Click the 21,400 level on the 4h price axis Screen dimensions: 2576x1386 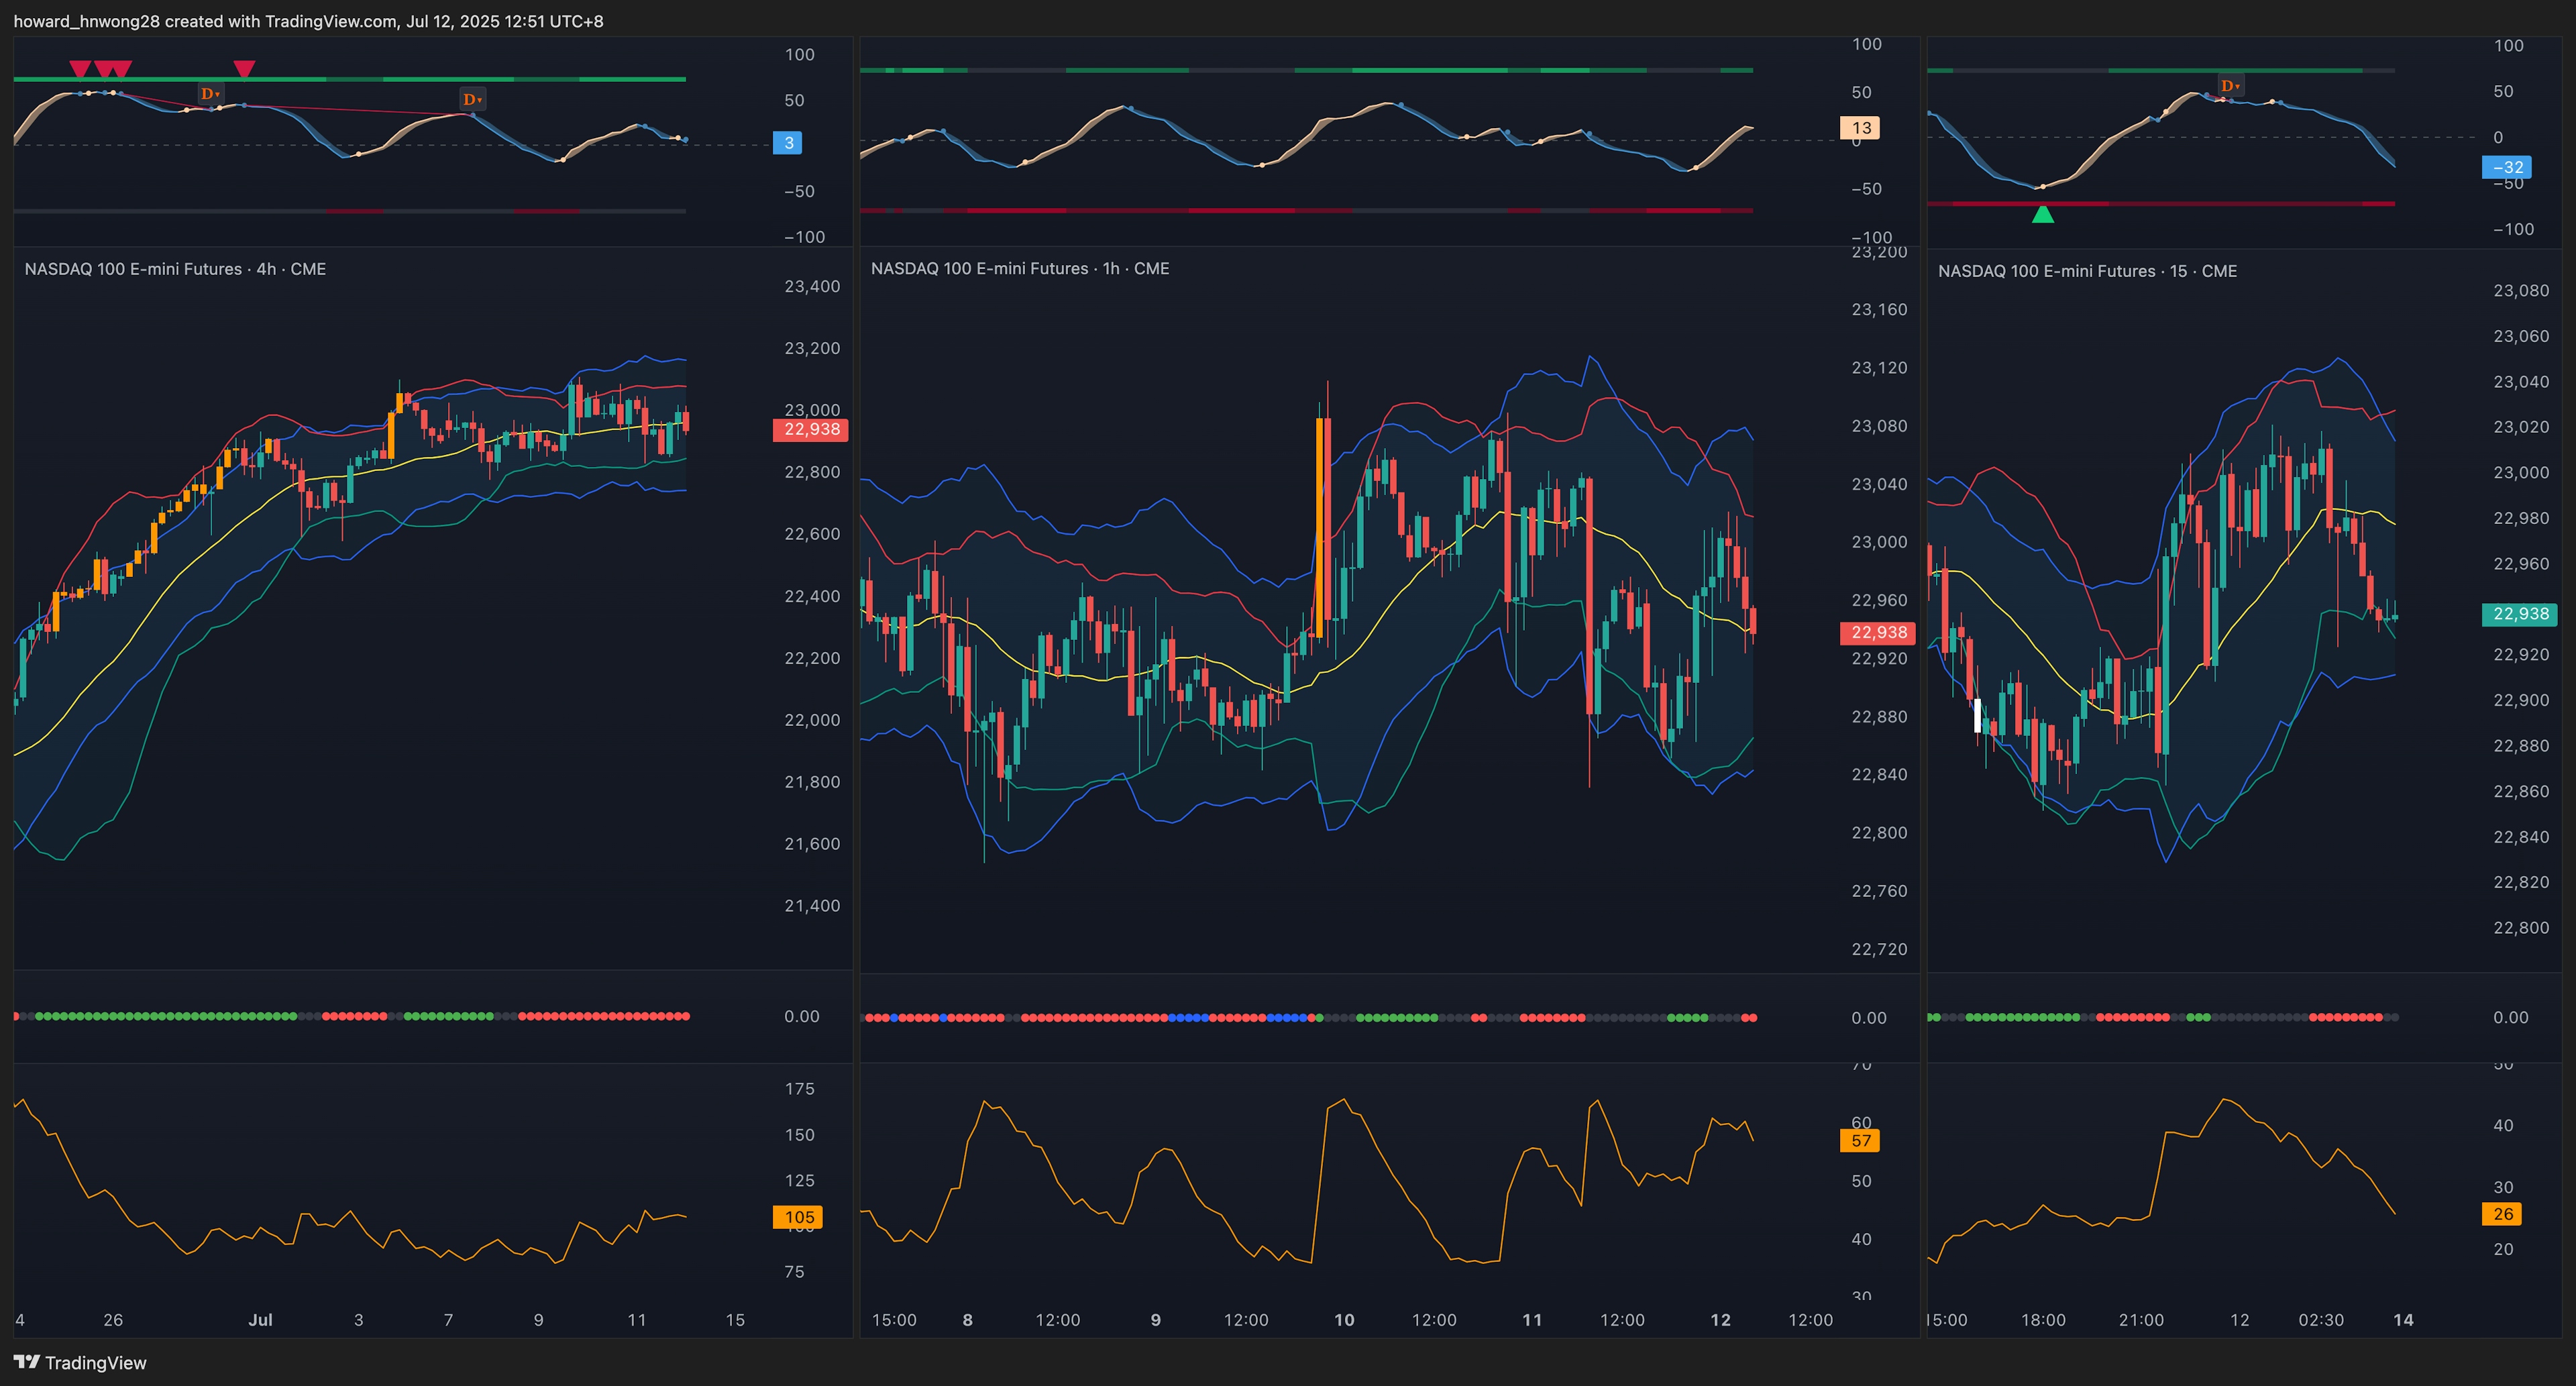812,906
